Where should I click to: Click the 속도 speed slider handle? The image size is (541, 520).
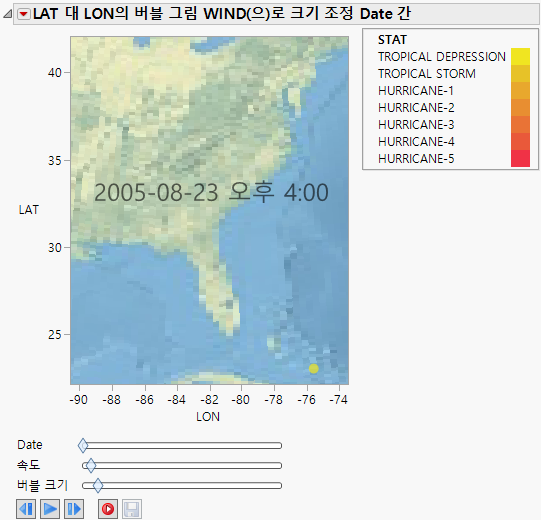coord(91,465)
